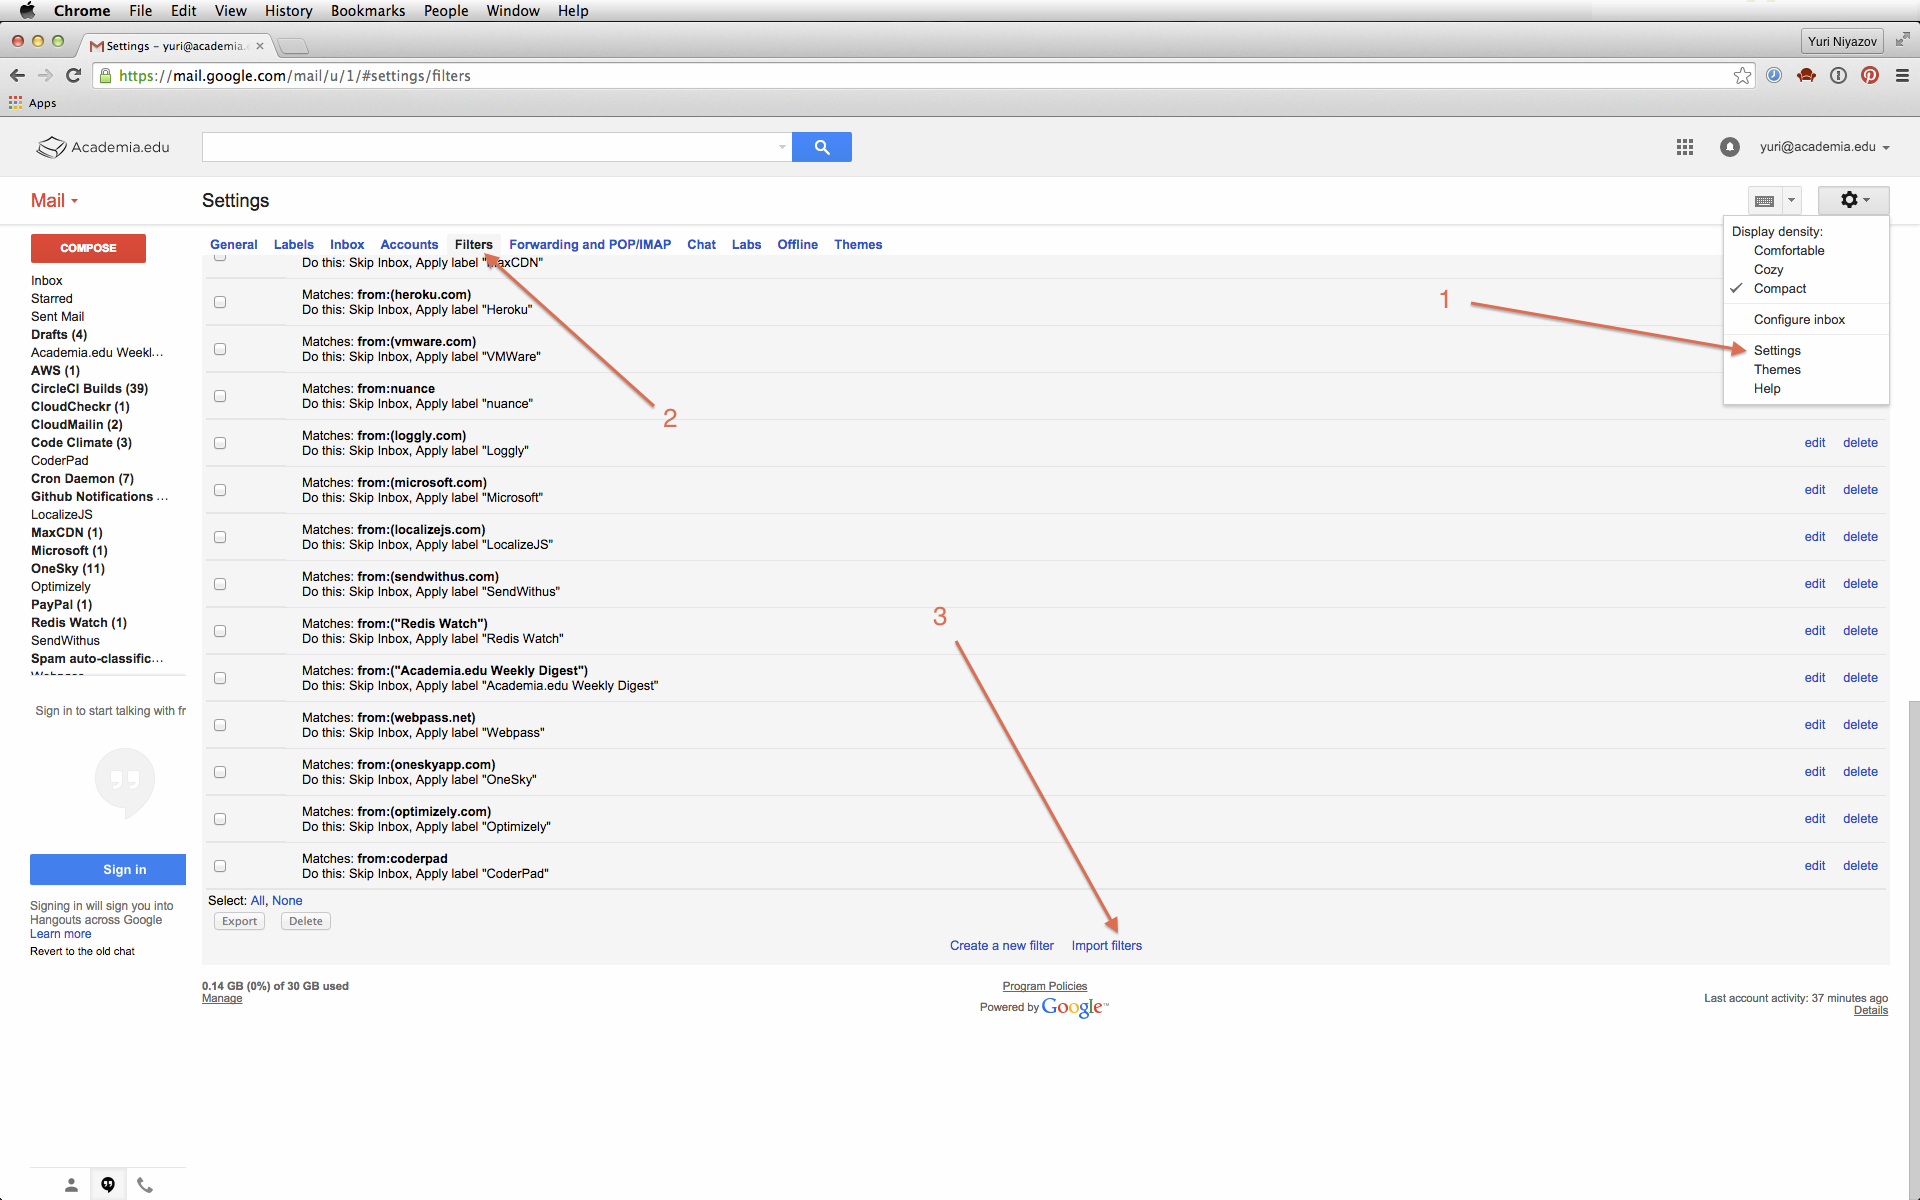Click the 1Password extension icon
Screen dimensions: 1920x1200
coord(1838,76)
